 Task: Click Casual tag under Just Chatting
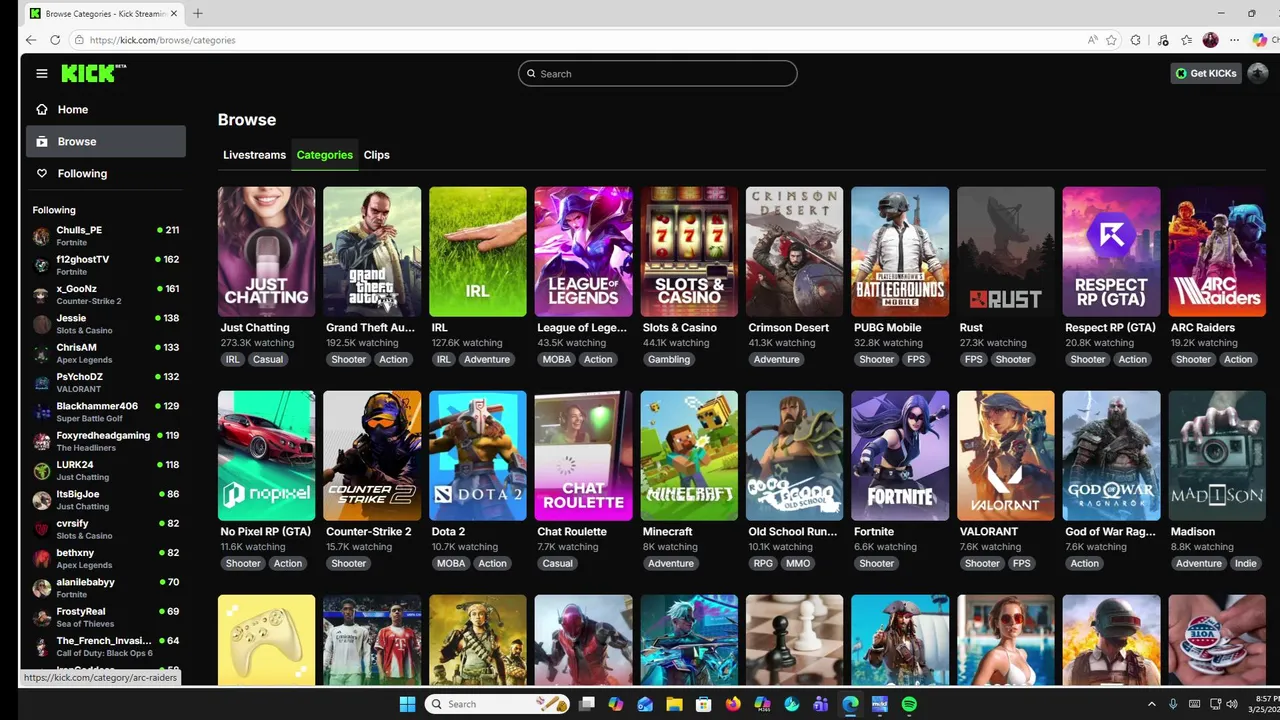click(x=268, y=359)
